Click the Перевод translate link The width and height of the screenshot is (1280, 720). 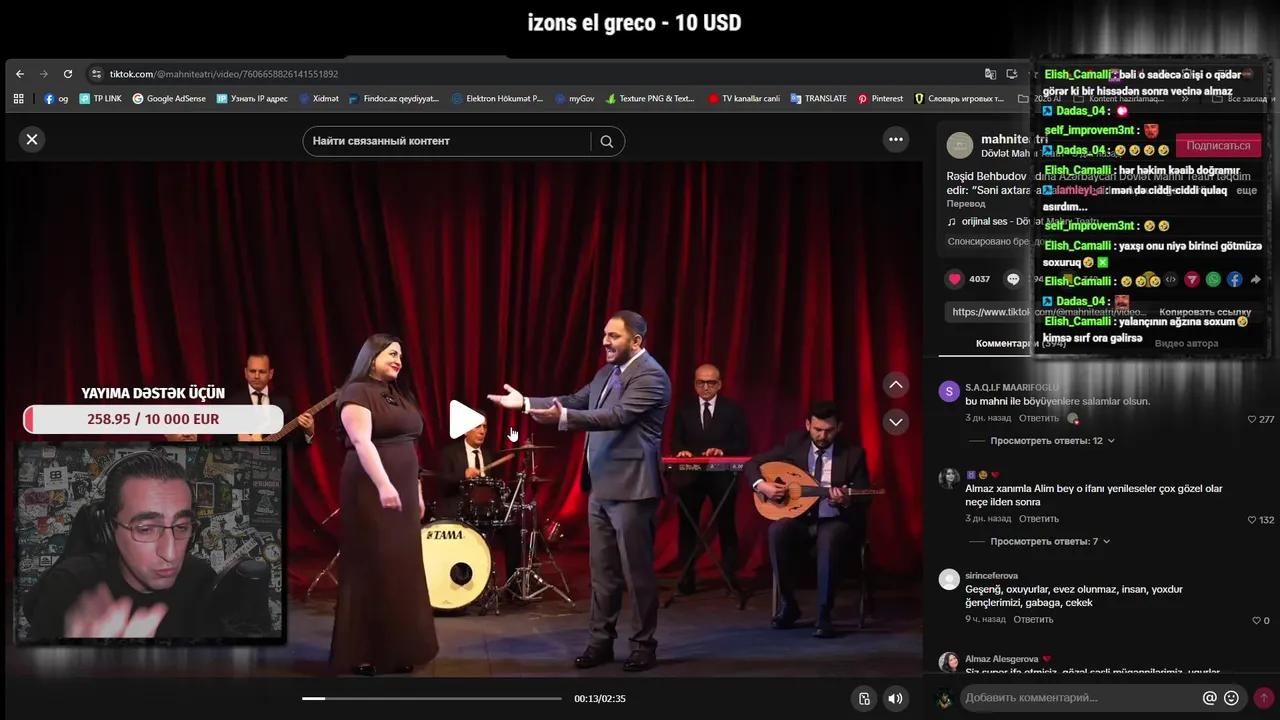(966, 204)
